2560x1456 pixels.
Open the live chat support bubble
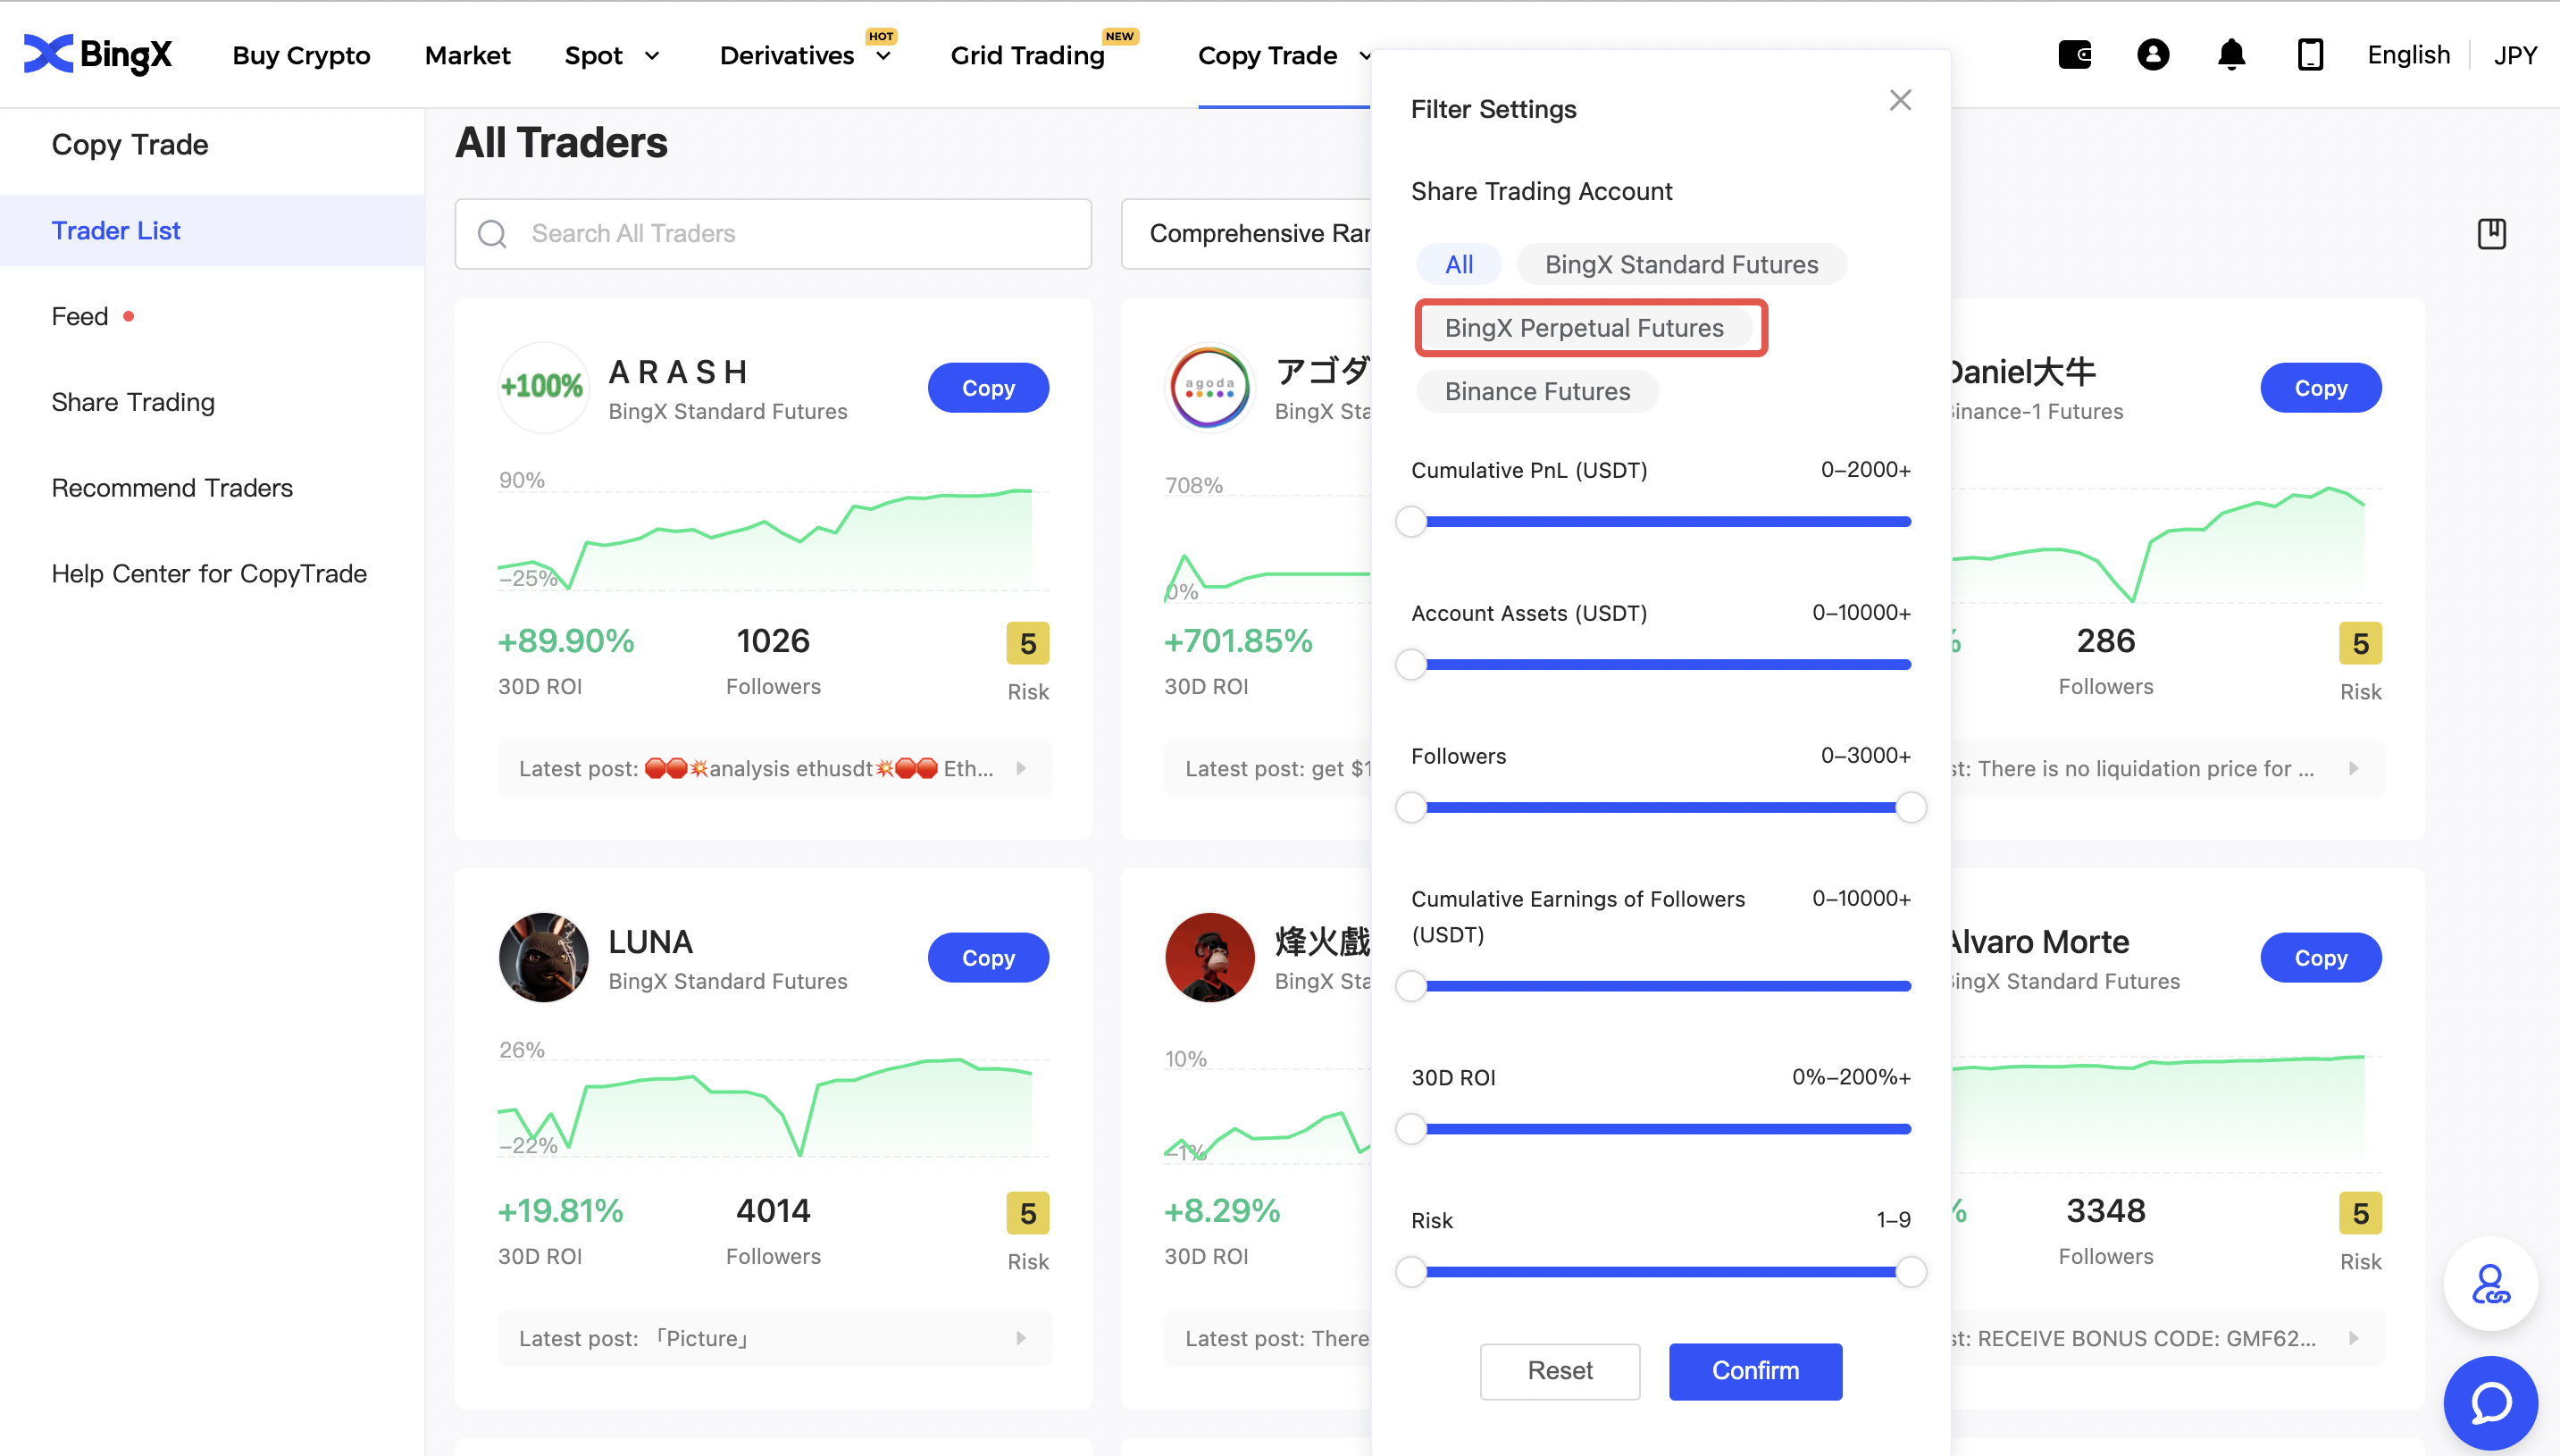[2490, 1402]
